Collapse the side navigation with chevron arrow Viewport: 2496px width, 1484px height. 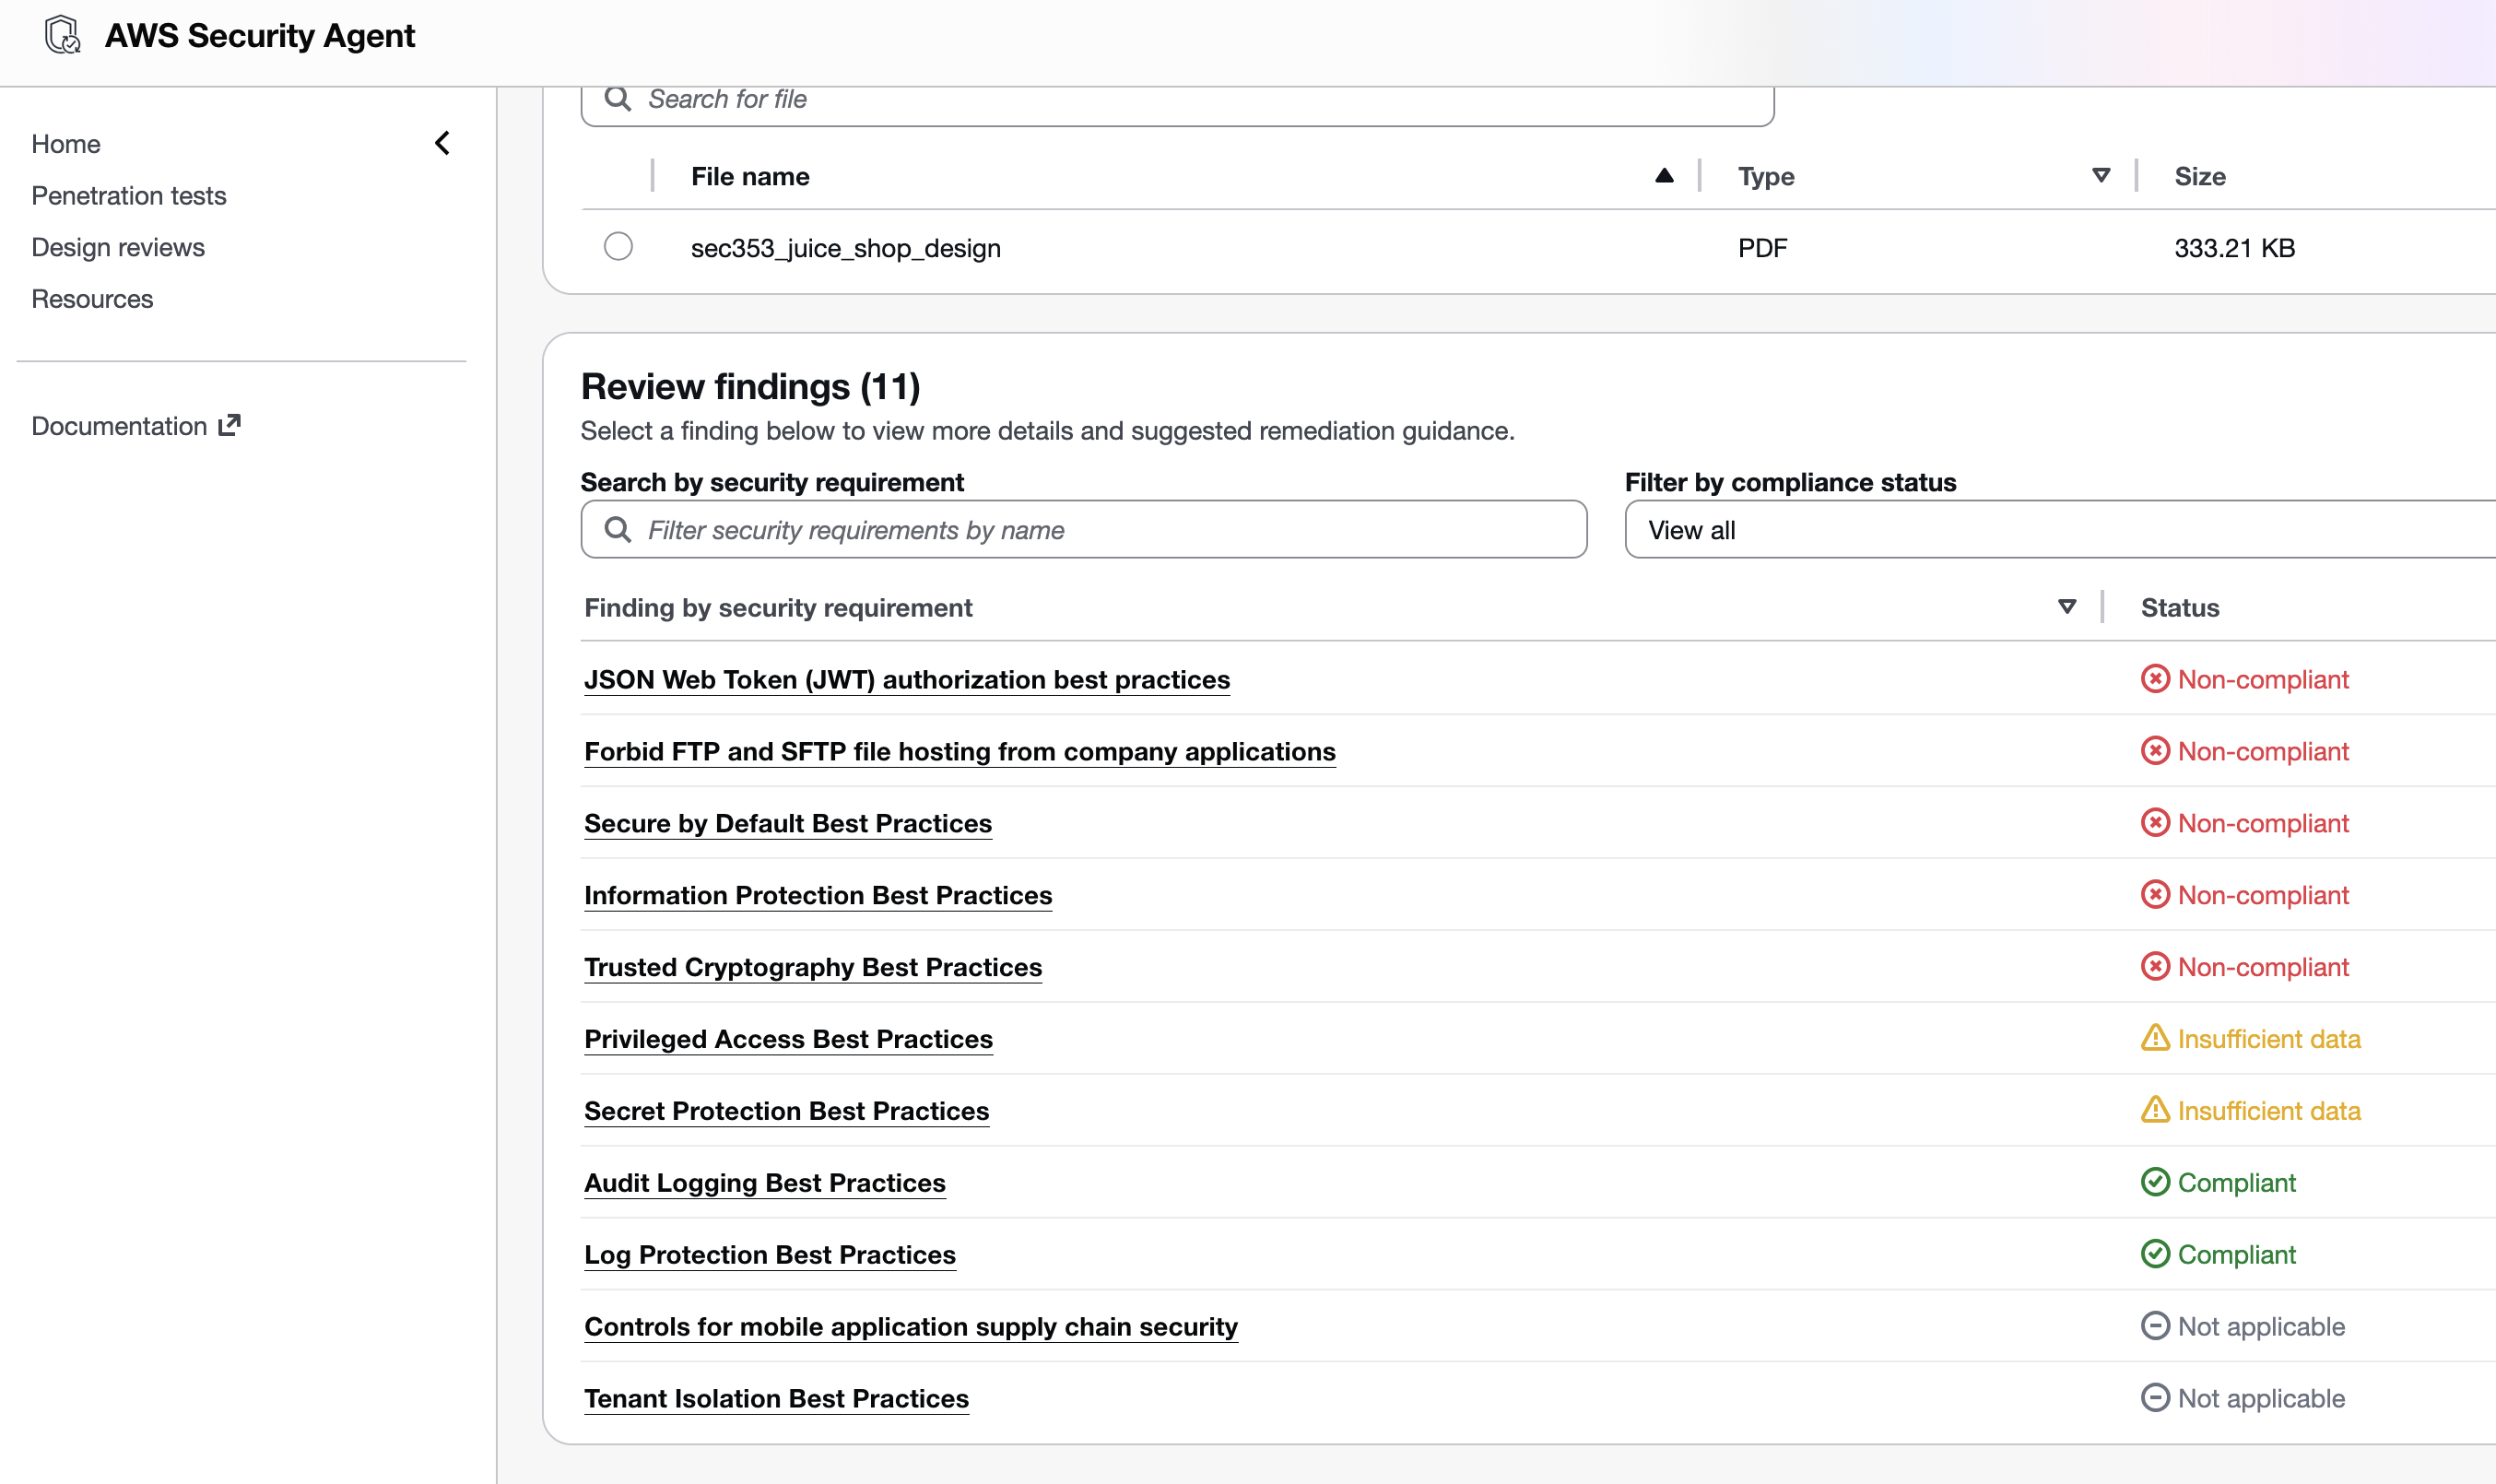coord(443,143)
